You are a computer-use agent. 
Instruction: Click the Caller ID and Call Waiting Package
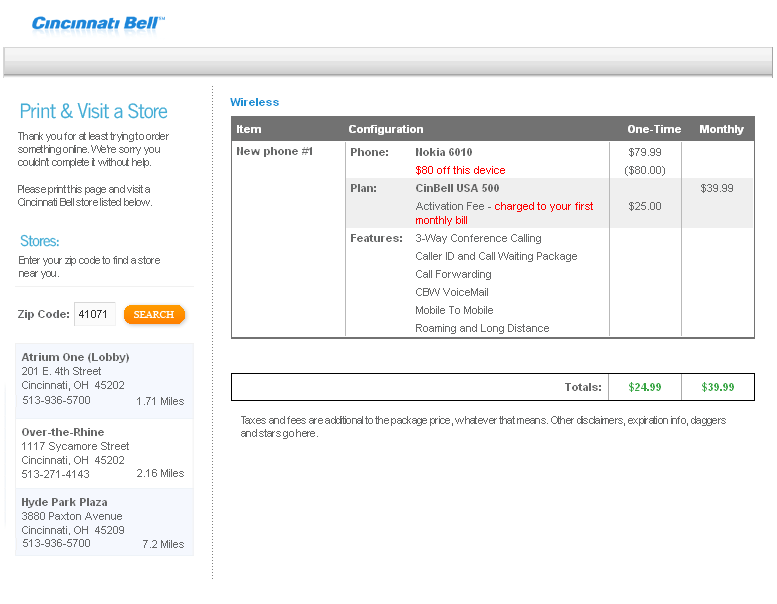496,256
